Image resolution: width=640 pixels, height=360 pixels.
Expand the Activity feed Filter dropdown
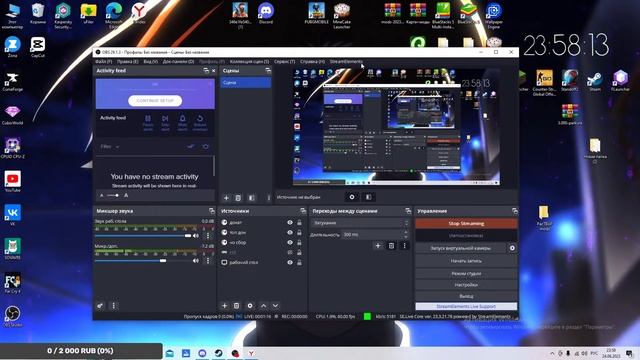tap(110, 147)
